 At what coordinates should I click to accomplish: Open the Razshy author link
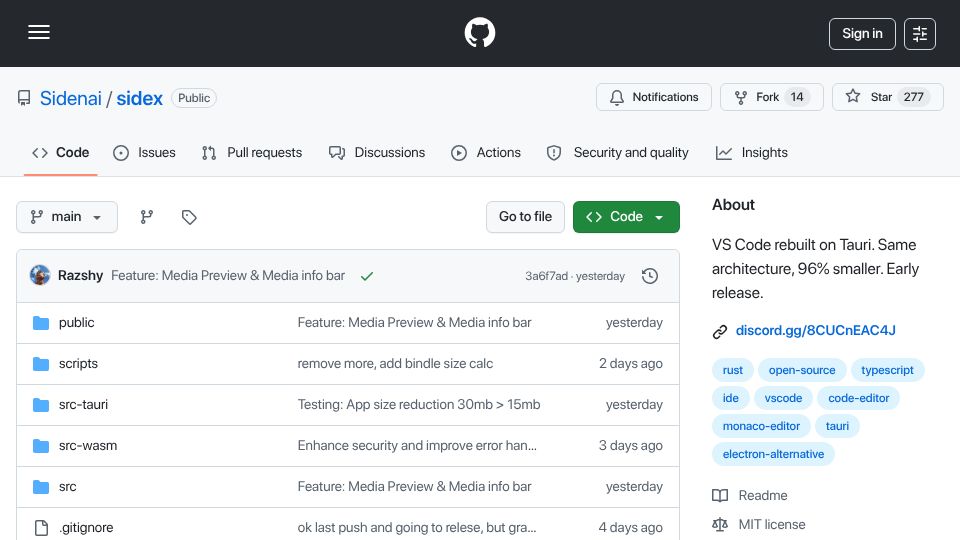(80, 276)
